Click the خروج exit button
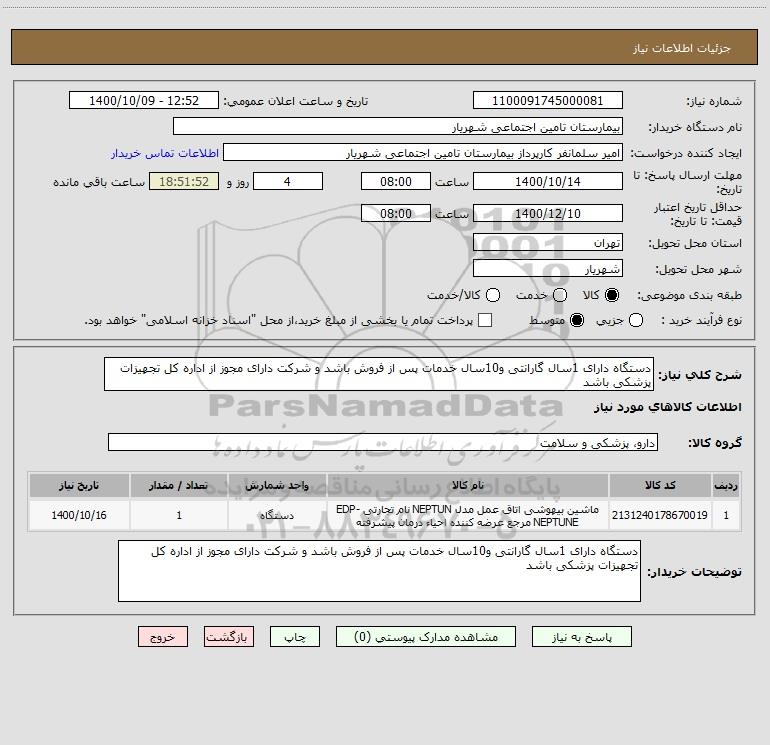Screen dimensions: 770x745 point(163,636)
